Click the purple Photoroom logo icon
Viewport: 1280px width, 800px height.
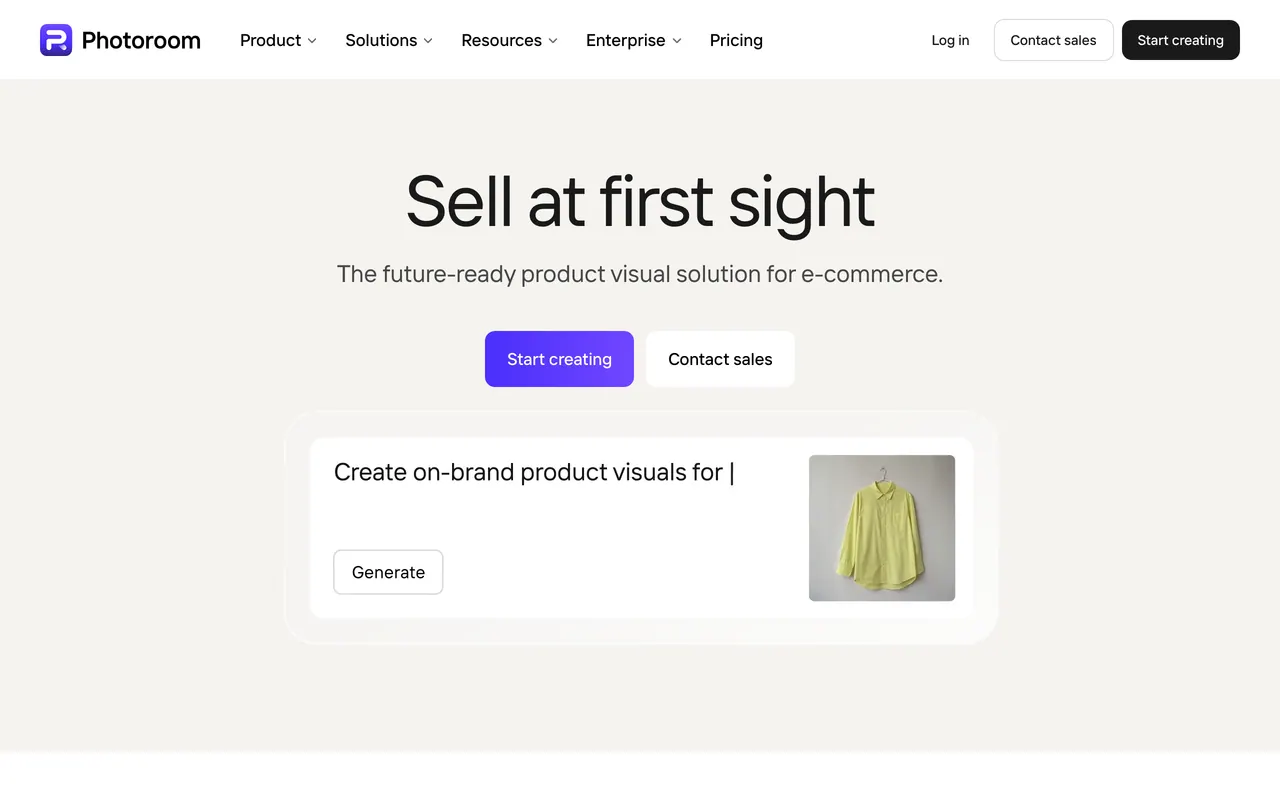(x=56, y=40)
